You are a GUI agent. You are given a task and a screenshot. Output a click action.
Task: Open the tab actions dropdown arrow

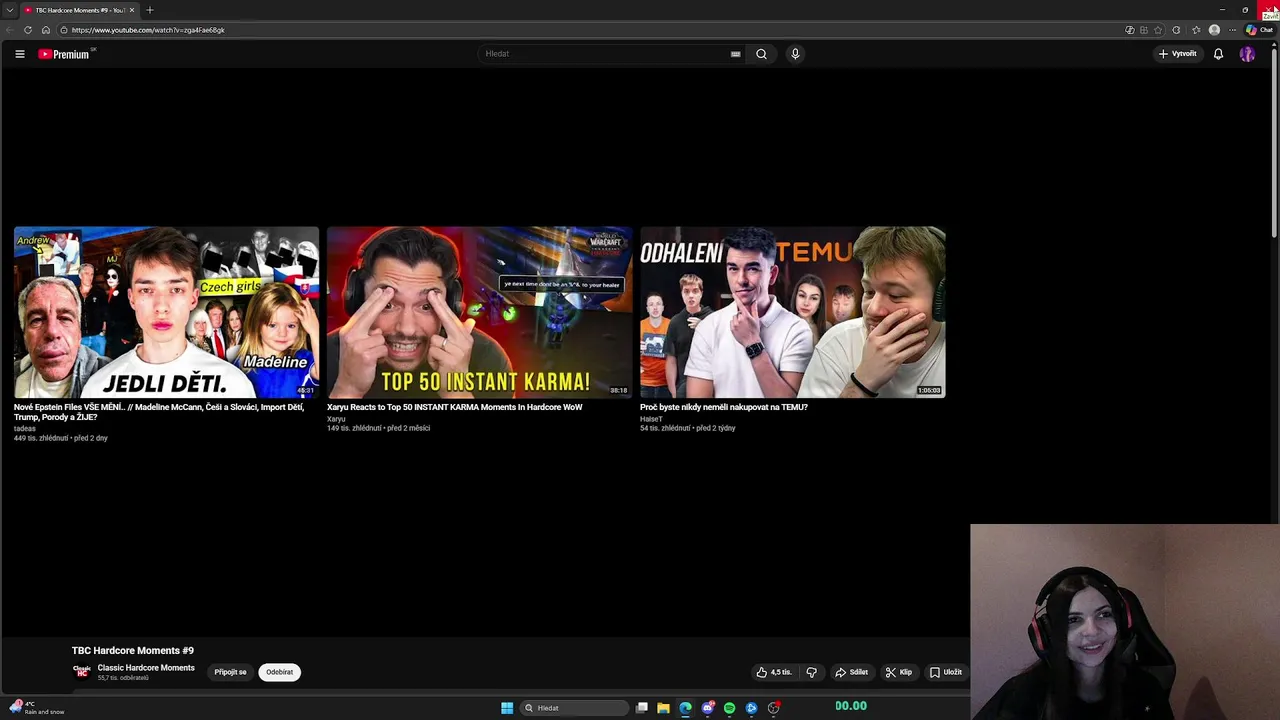(10, 10)
